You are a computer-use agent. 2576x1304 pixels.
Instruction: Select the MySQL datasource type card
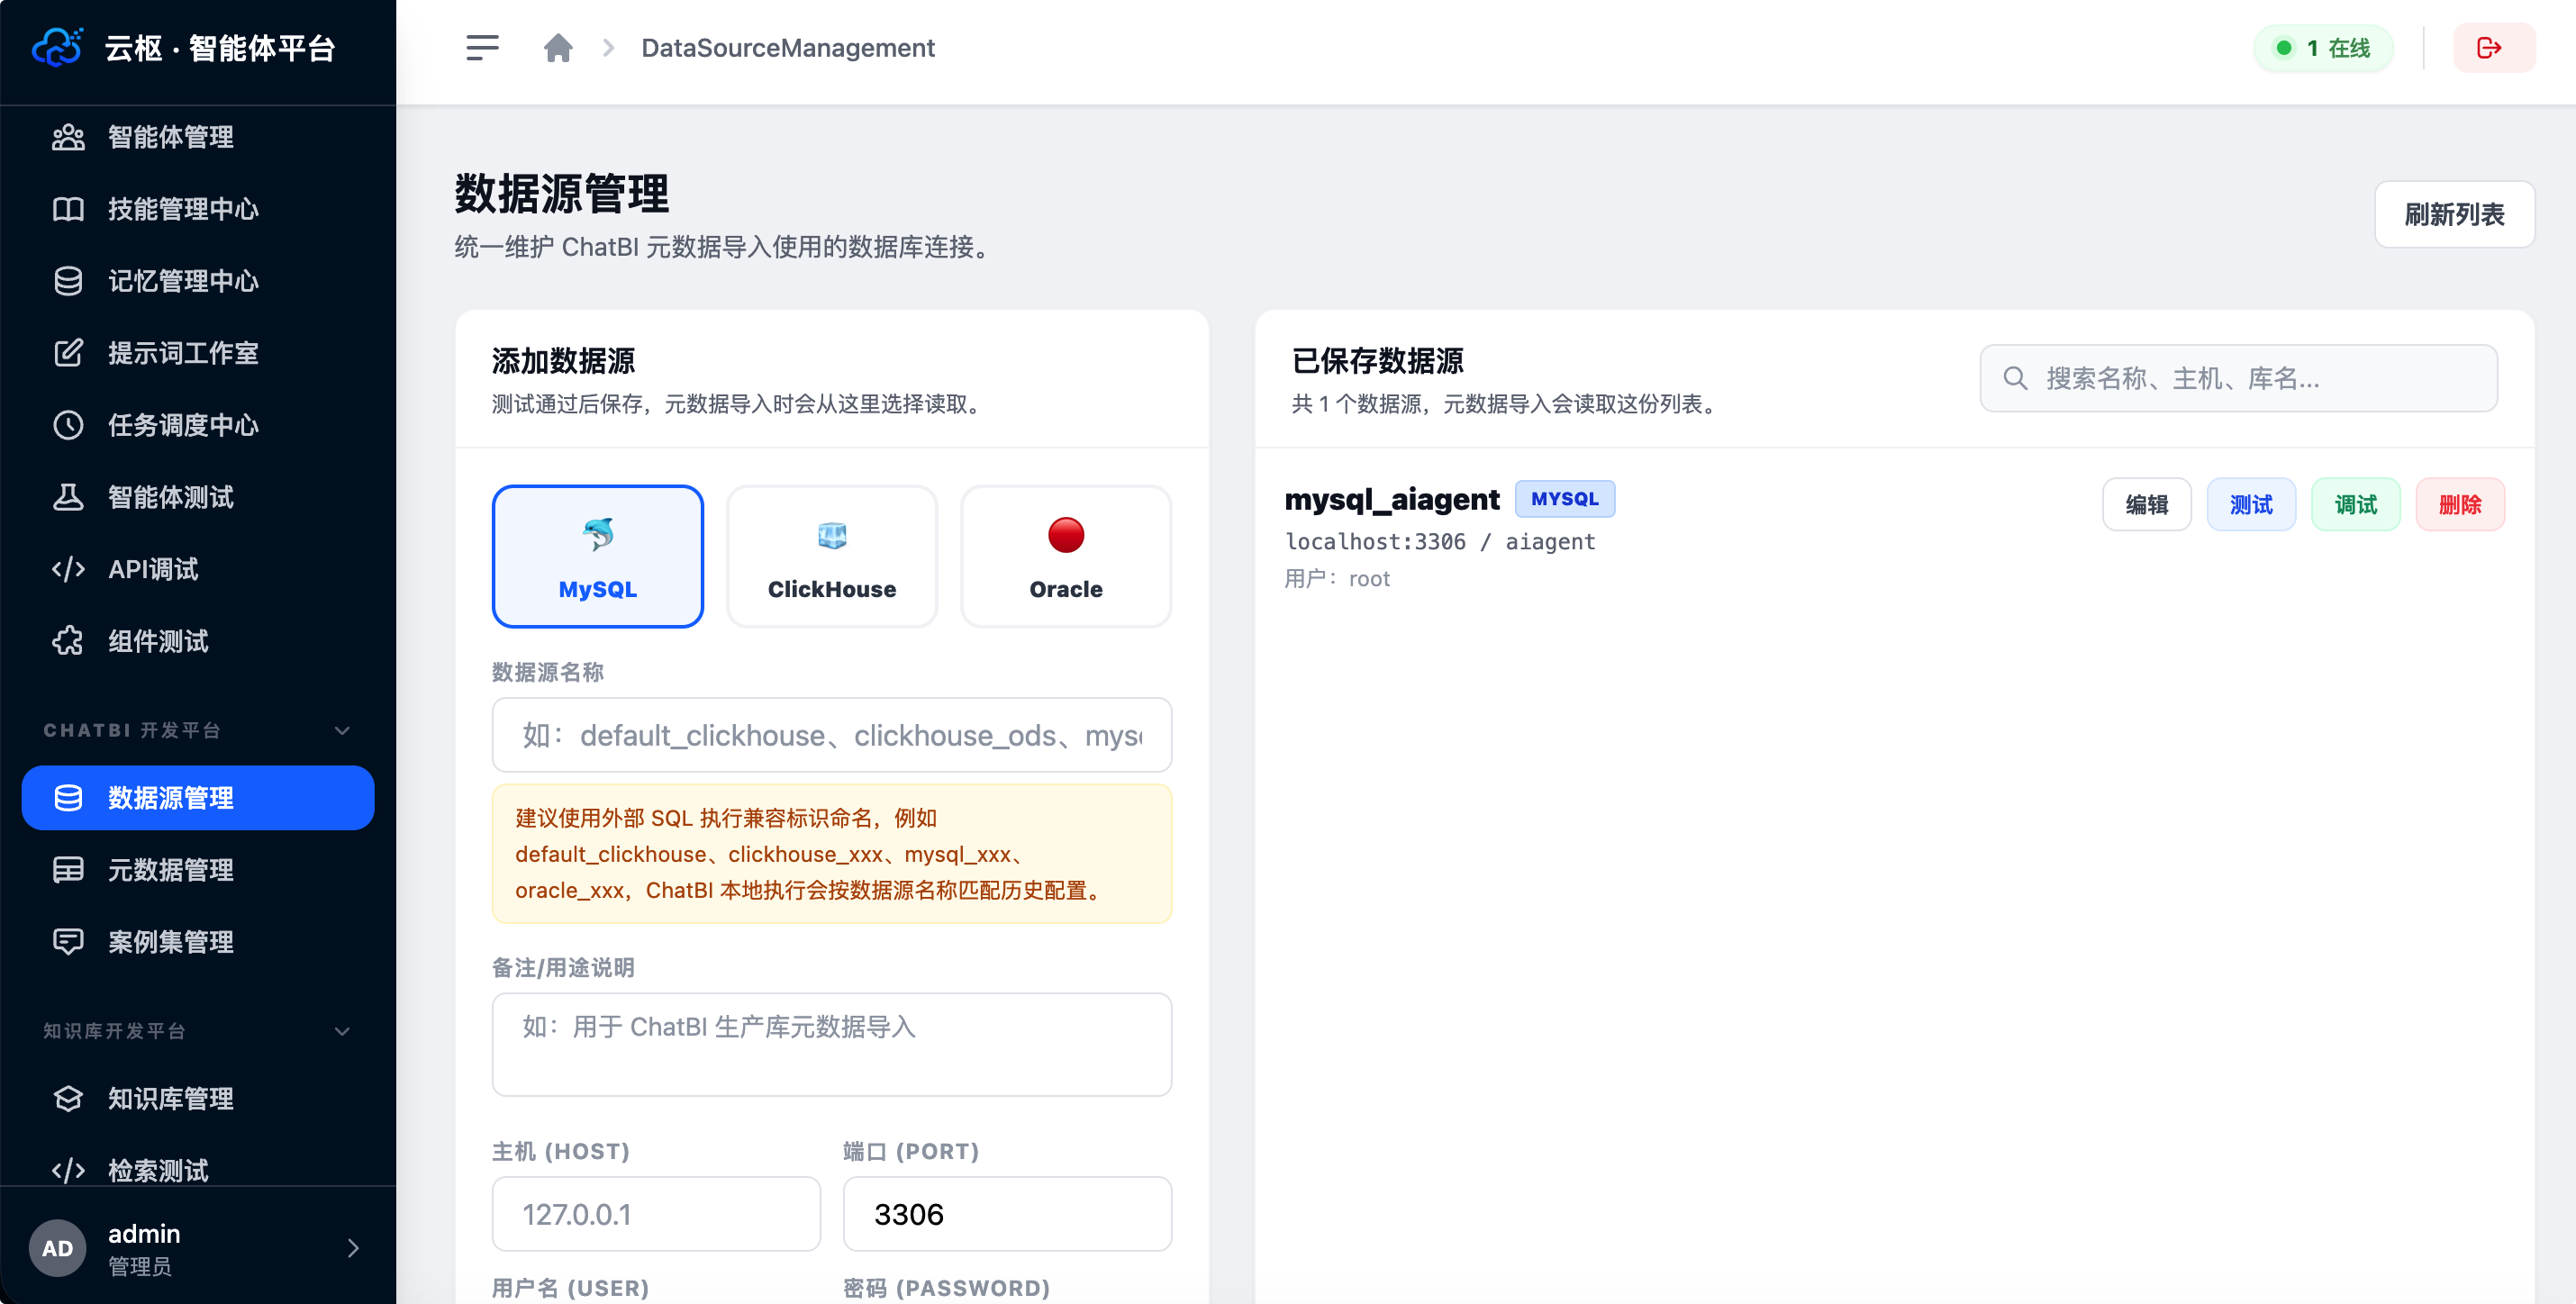click(598, 557)
